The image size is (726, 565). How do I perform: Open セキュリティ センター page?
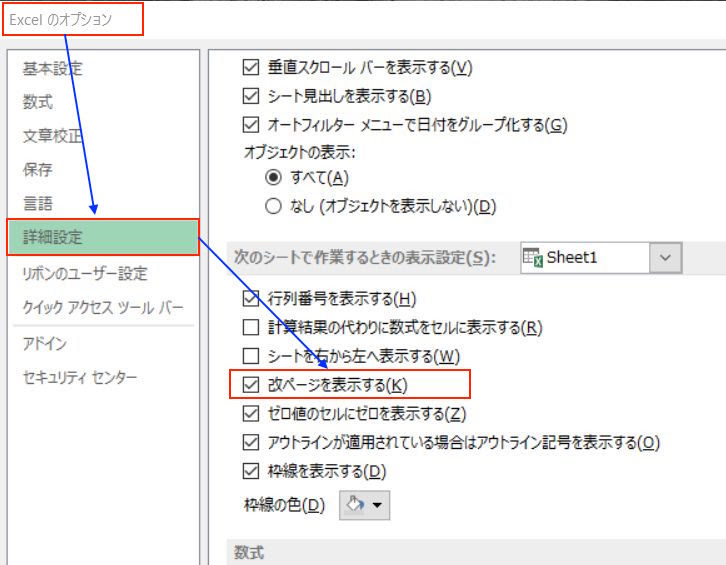[80, 377]
